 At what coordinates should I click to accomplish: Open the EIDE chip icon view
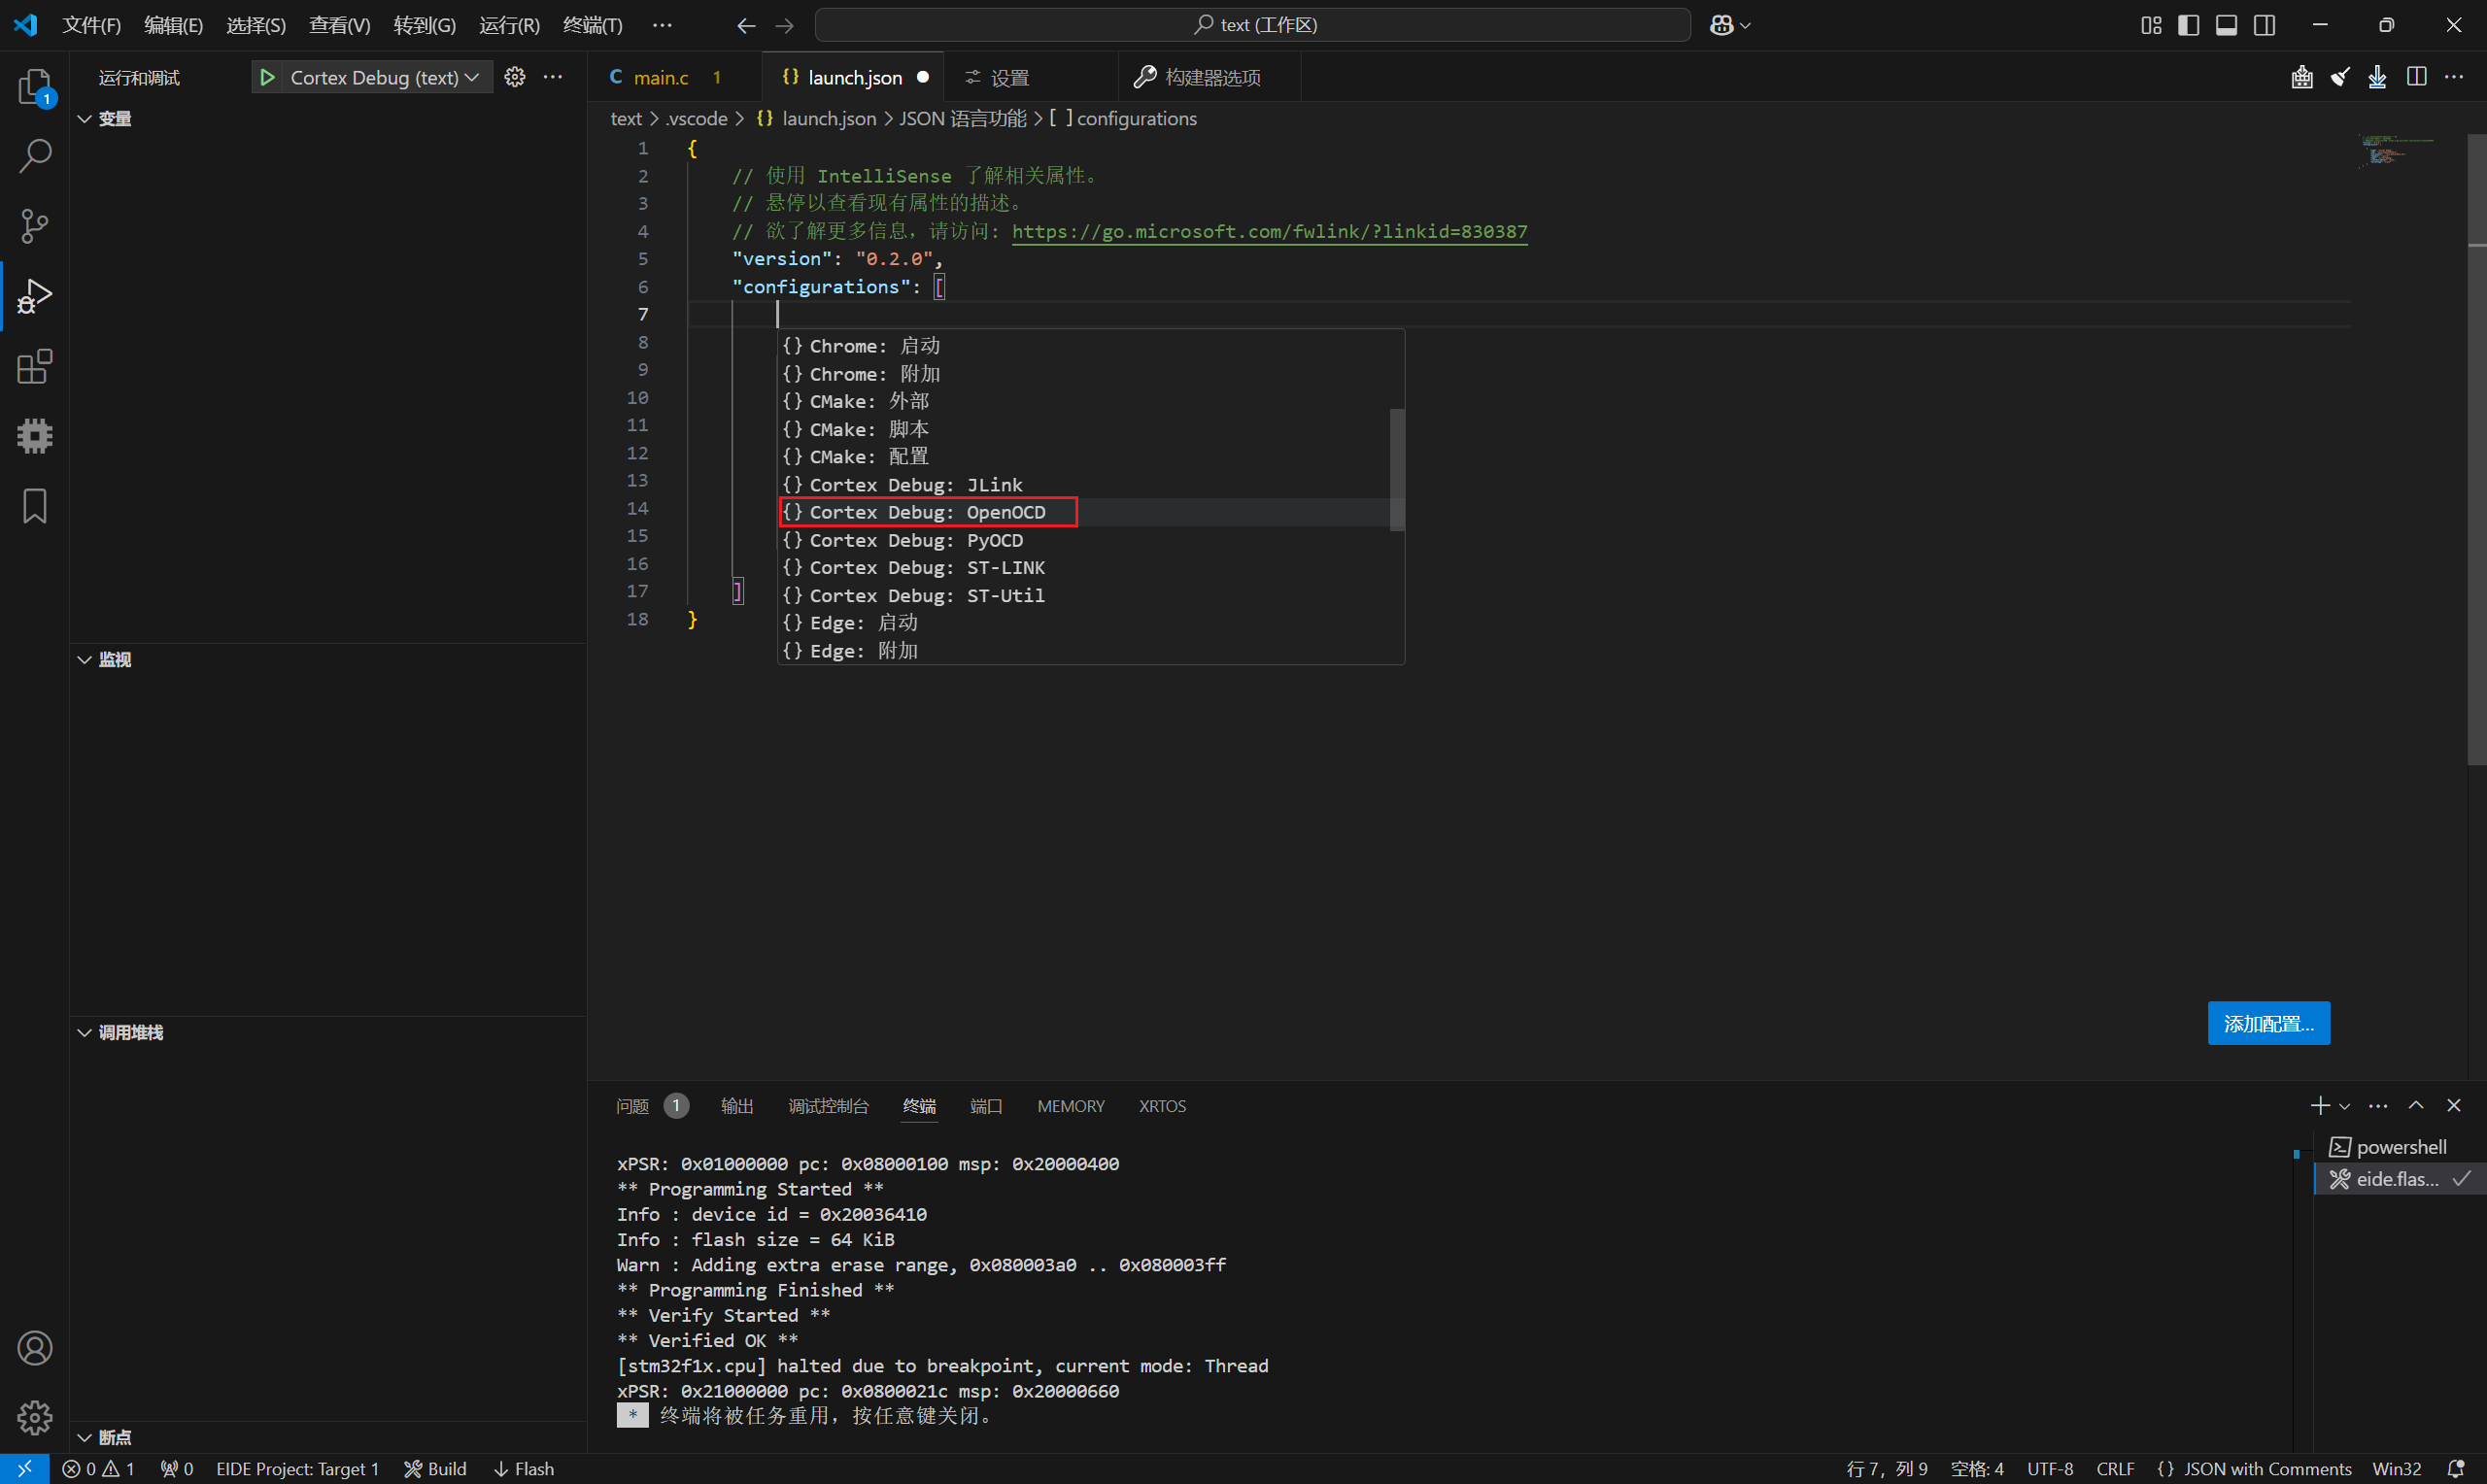[35, 436]
